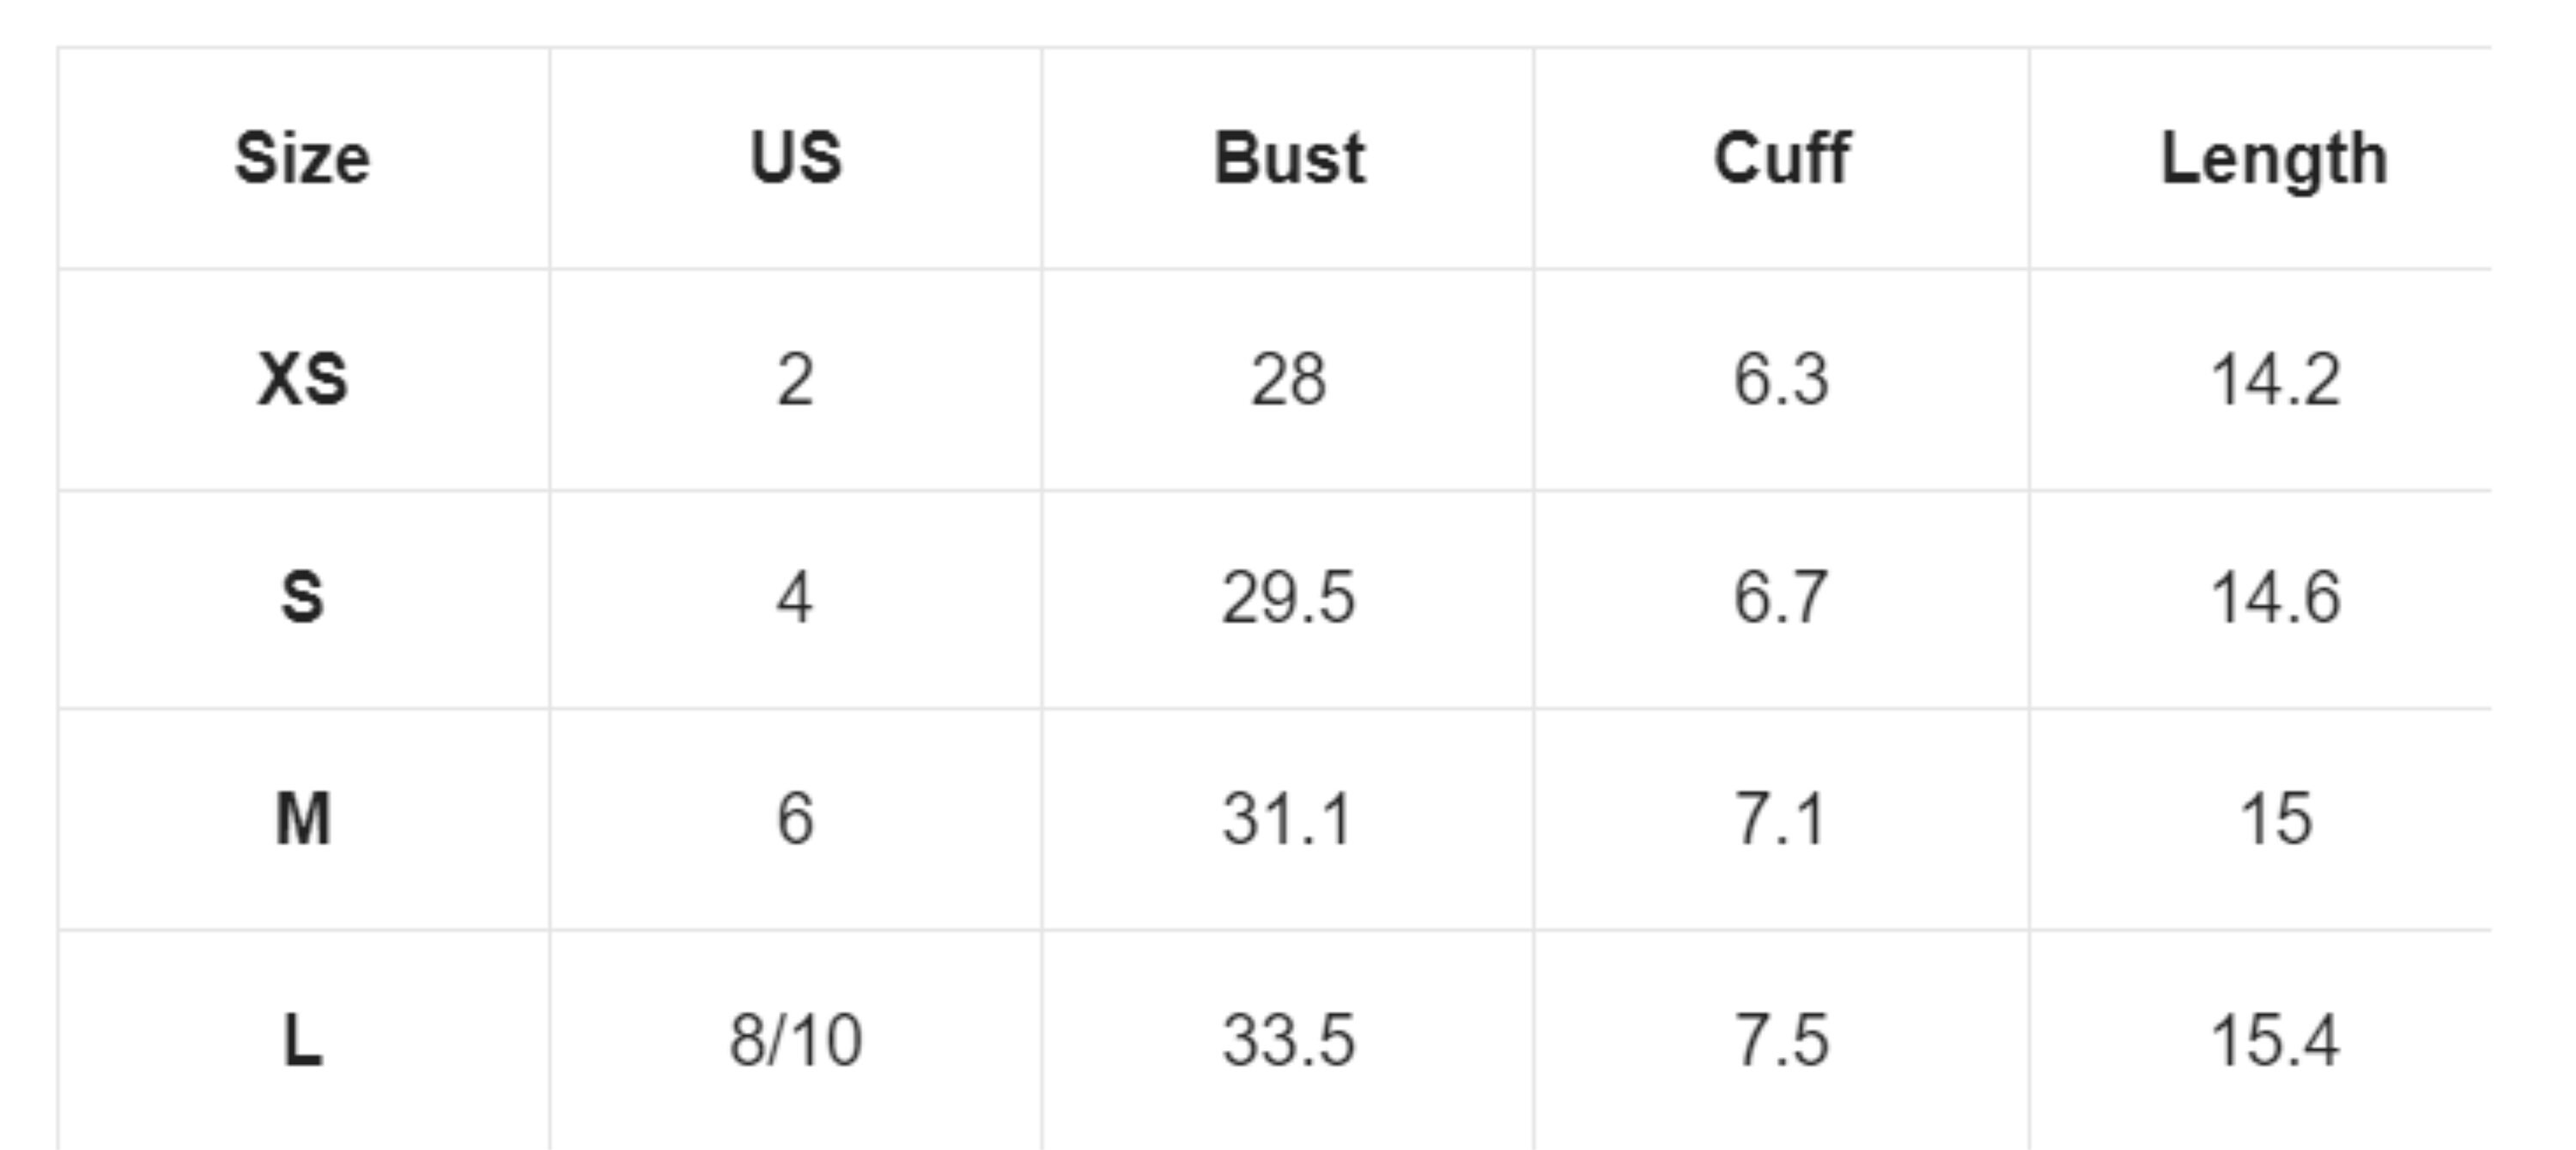
Task: Click the 29.5 bust value
Action: click(x=1289, y=598)
